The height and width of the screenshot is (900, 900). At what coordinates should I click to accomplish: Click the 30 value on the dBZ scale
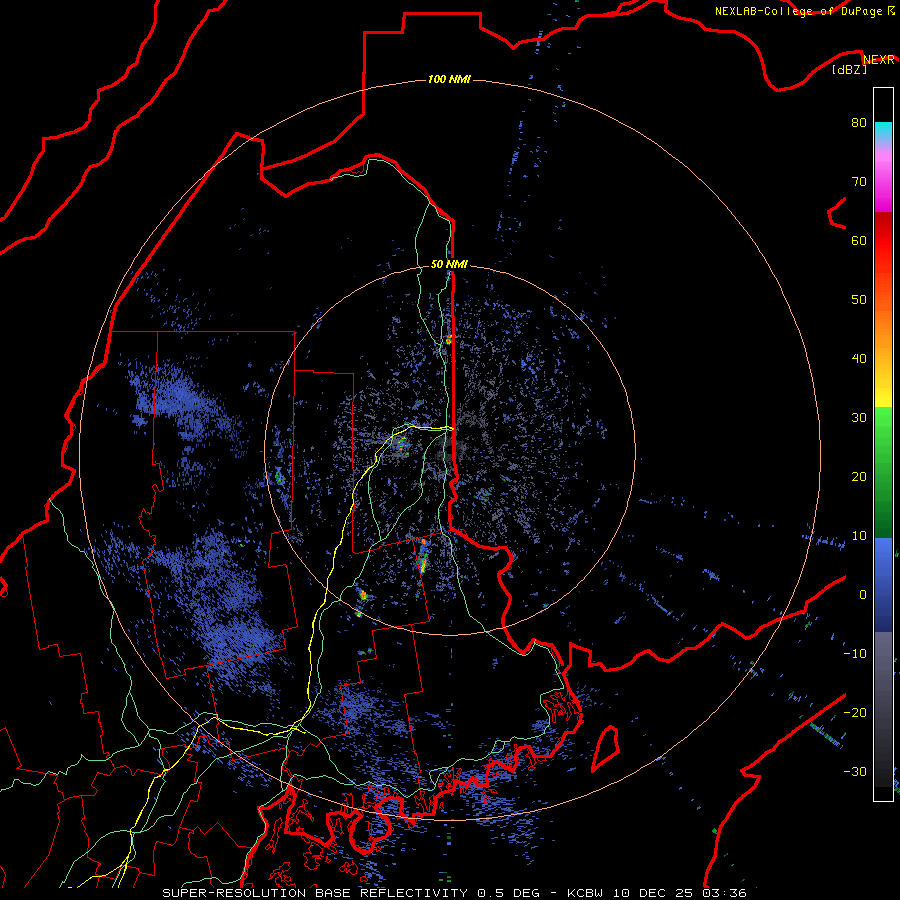859,418
